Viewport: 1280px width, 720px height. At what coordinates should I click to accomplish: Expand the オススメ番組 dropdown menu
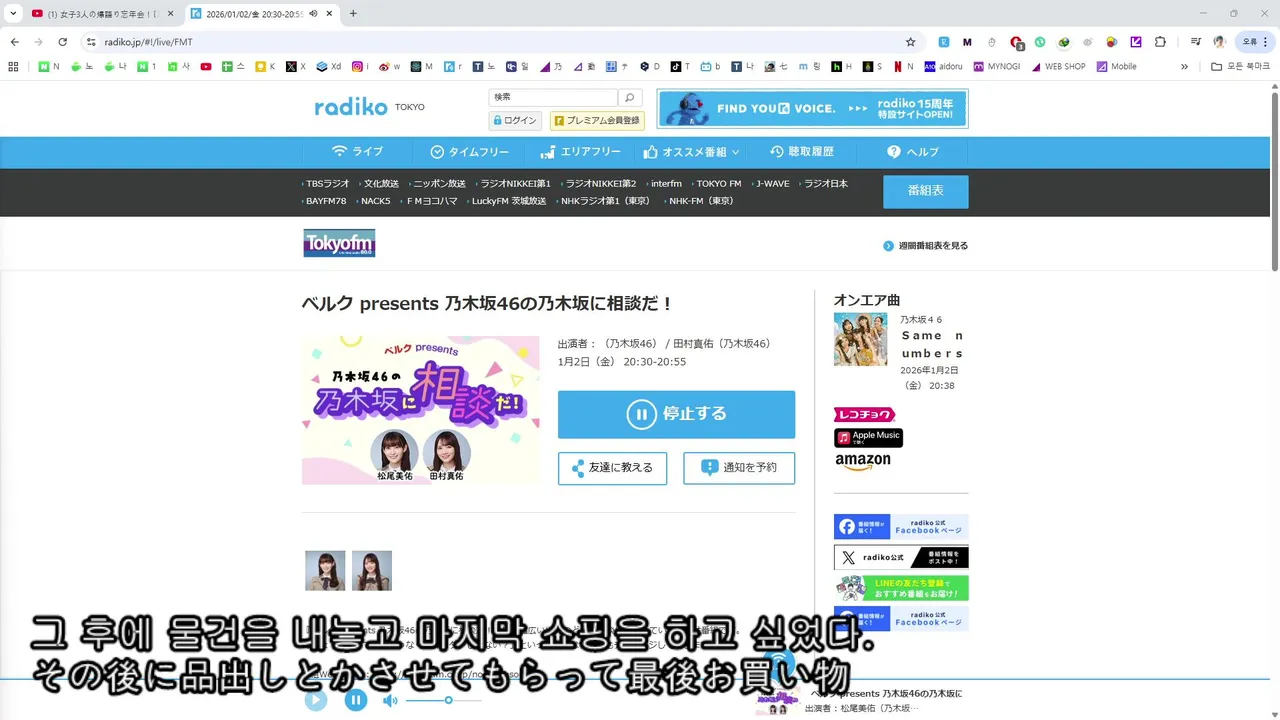[x=691, y=152]
